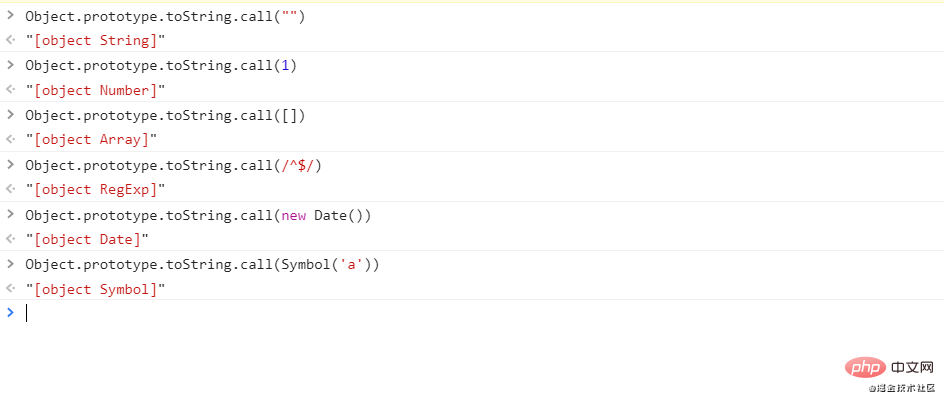Click the "[object RegExp]" output line

click(x=95, y=190)
